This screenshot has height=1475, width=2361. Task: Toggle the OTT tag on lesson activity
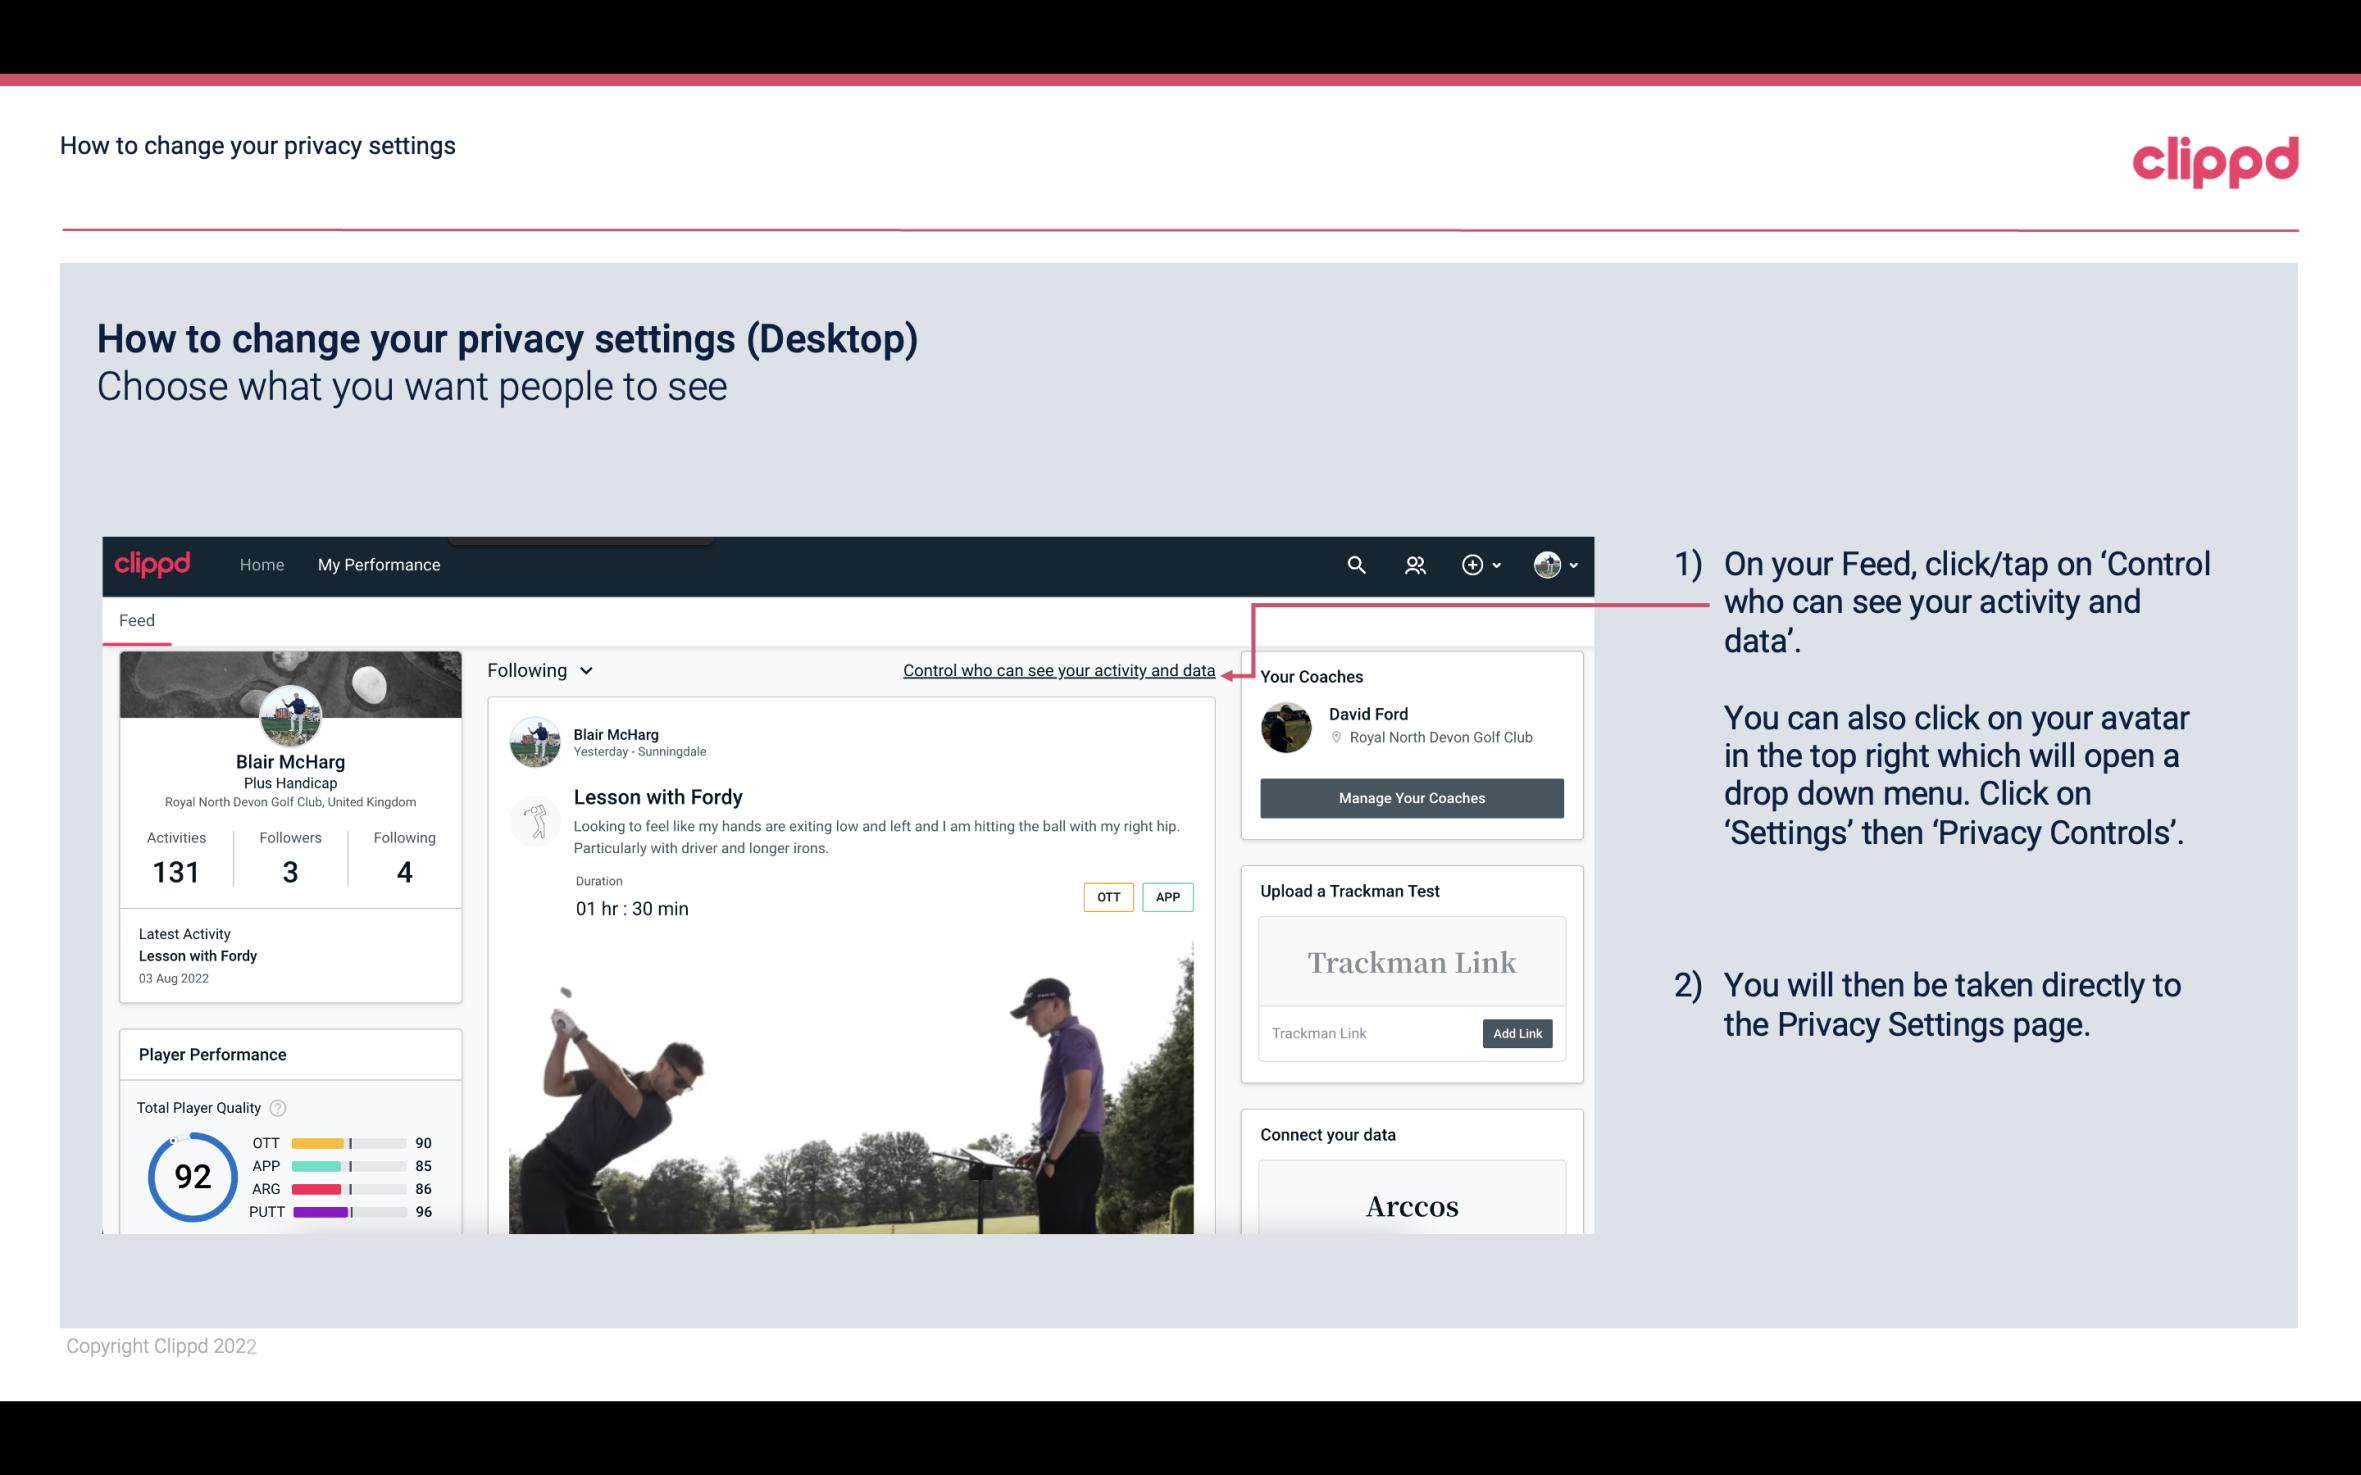(1106, 897)
